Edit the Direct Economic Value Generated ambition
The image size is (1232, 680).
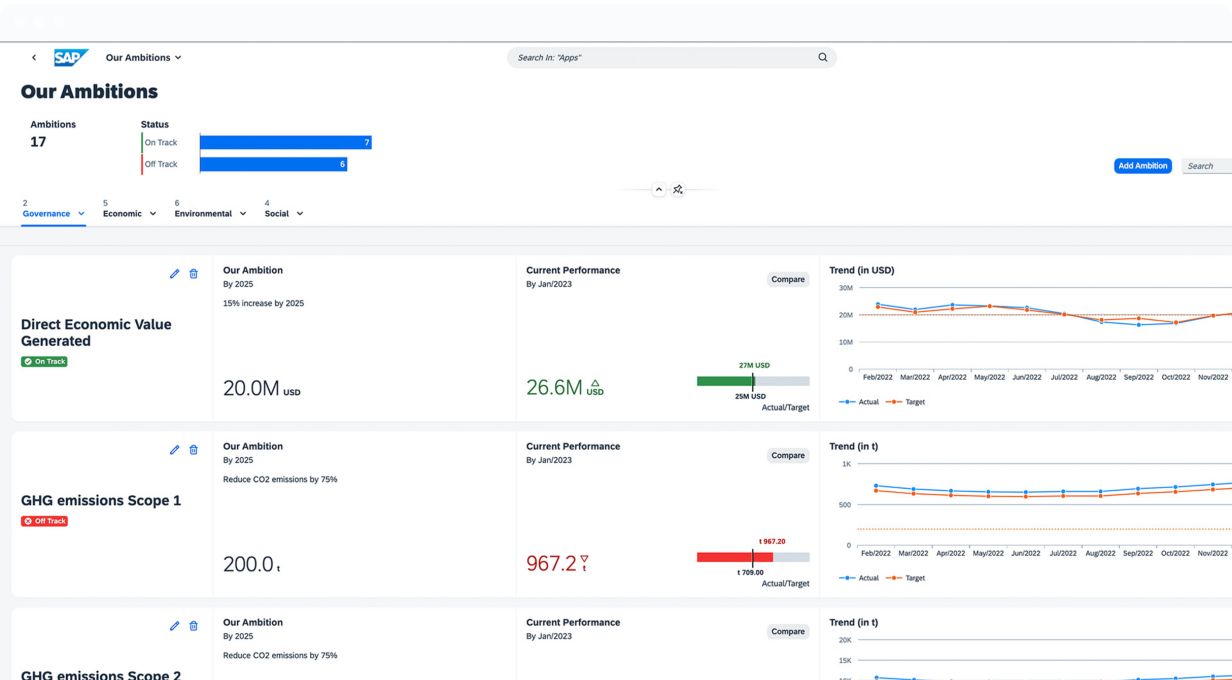175,274
